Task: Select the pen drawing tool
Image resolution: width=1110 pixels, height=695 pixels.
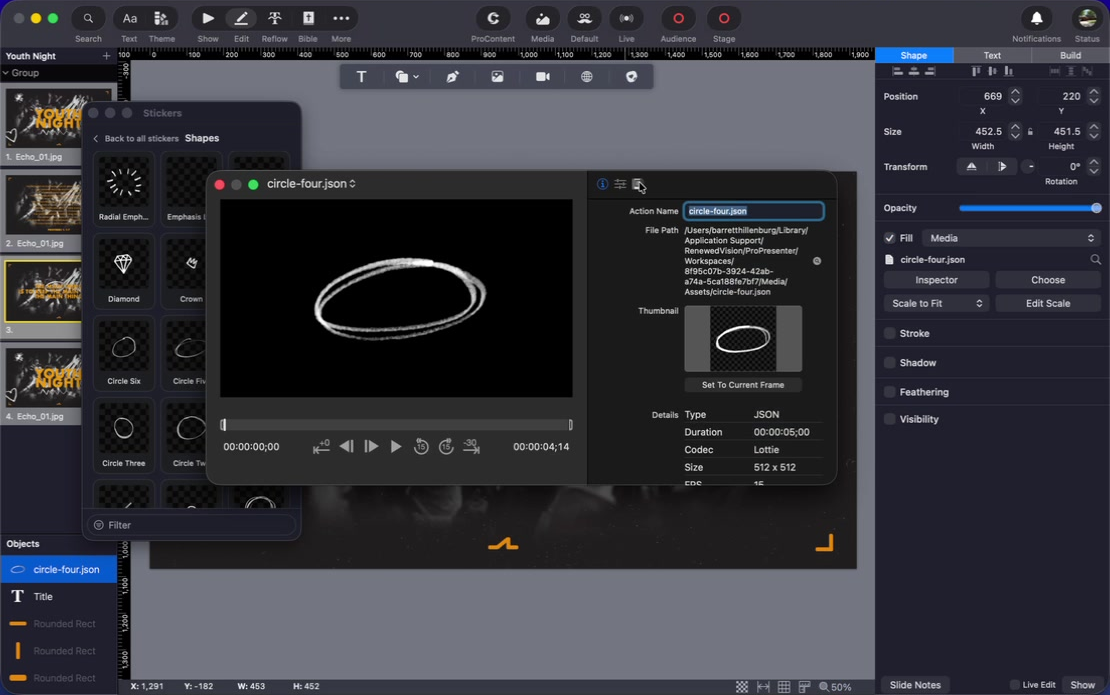Action: 452,76
